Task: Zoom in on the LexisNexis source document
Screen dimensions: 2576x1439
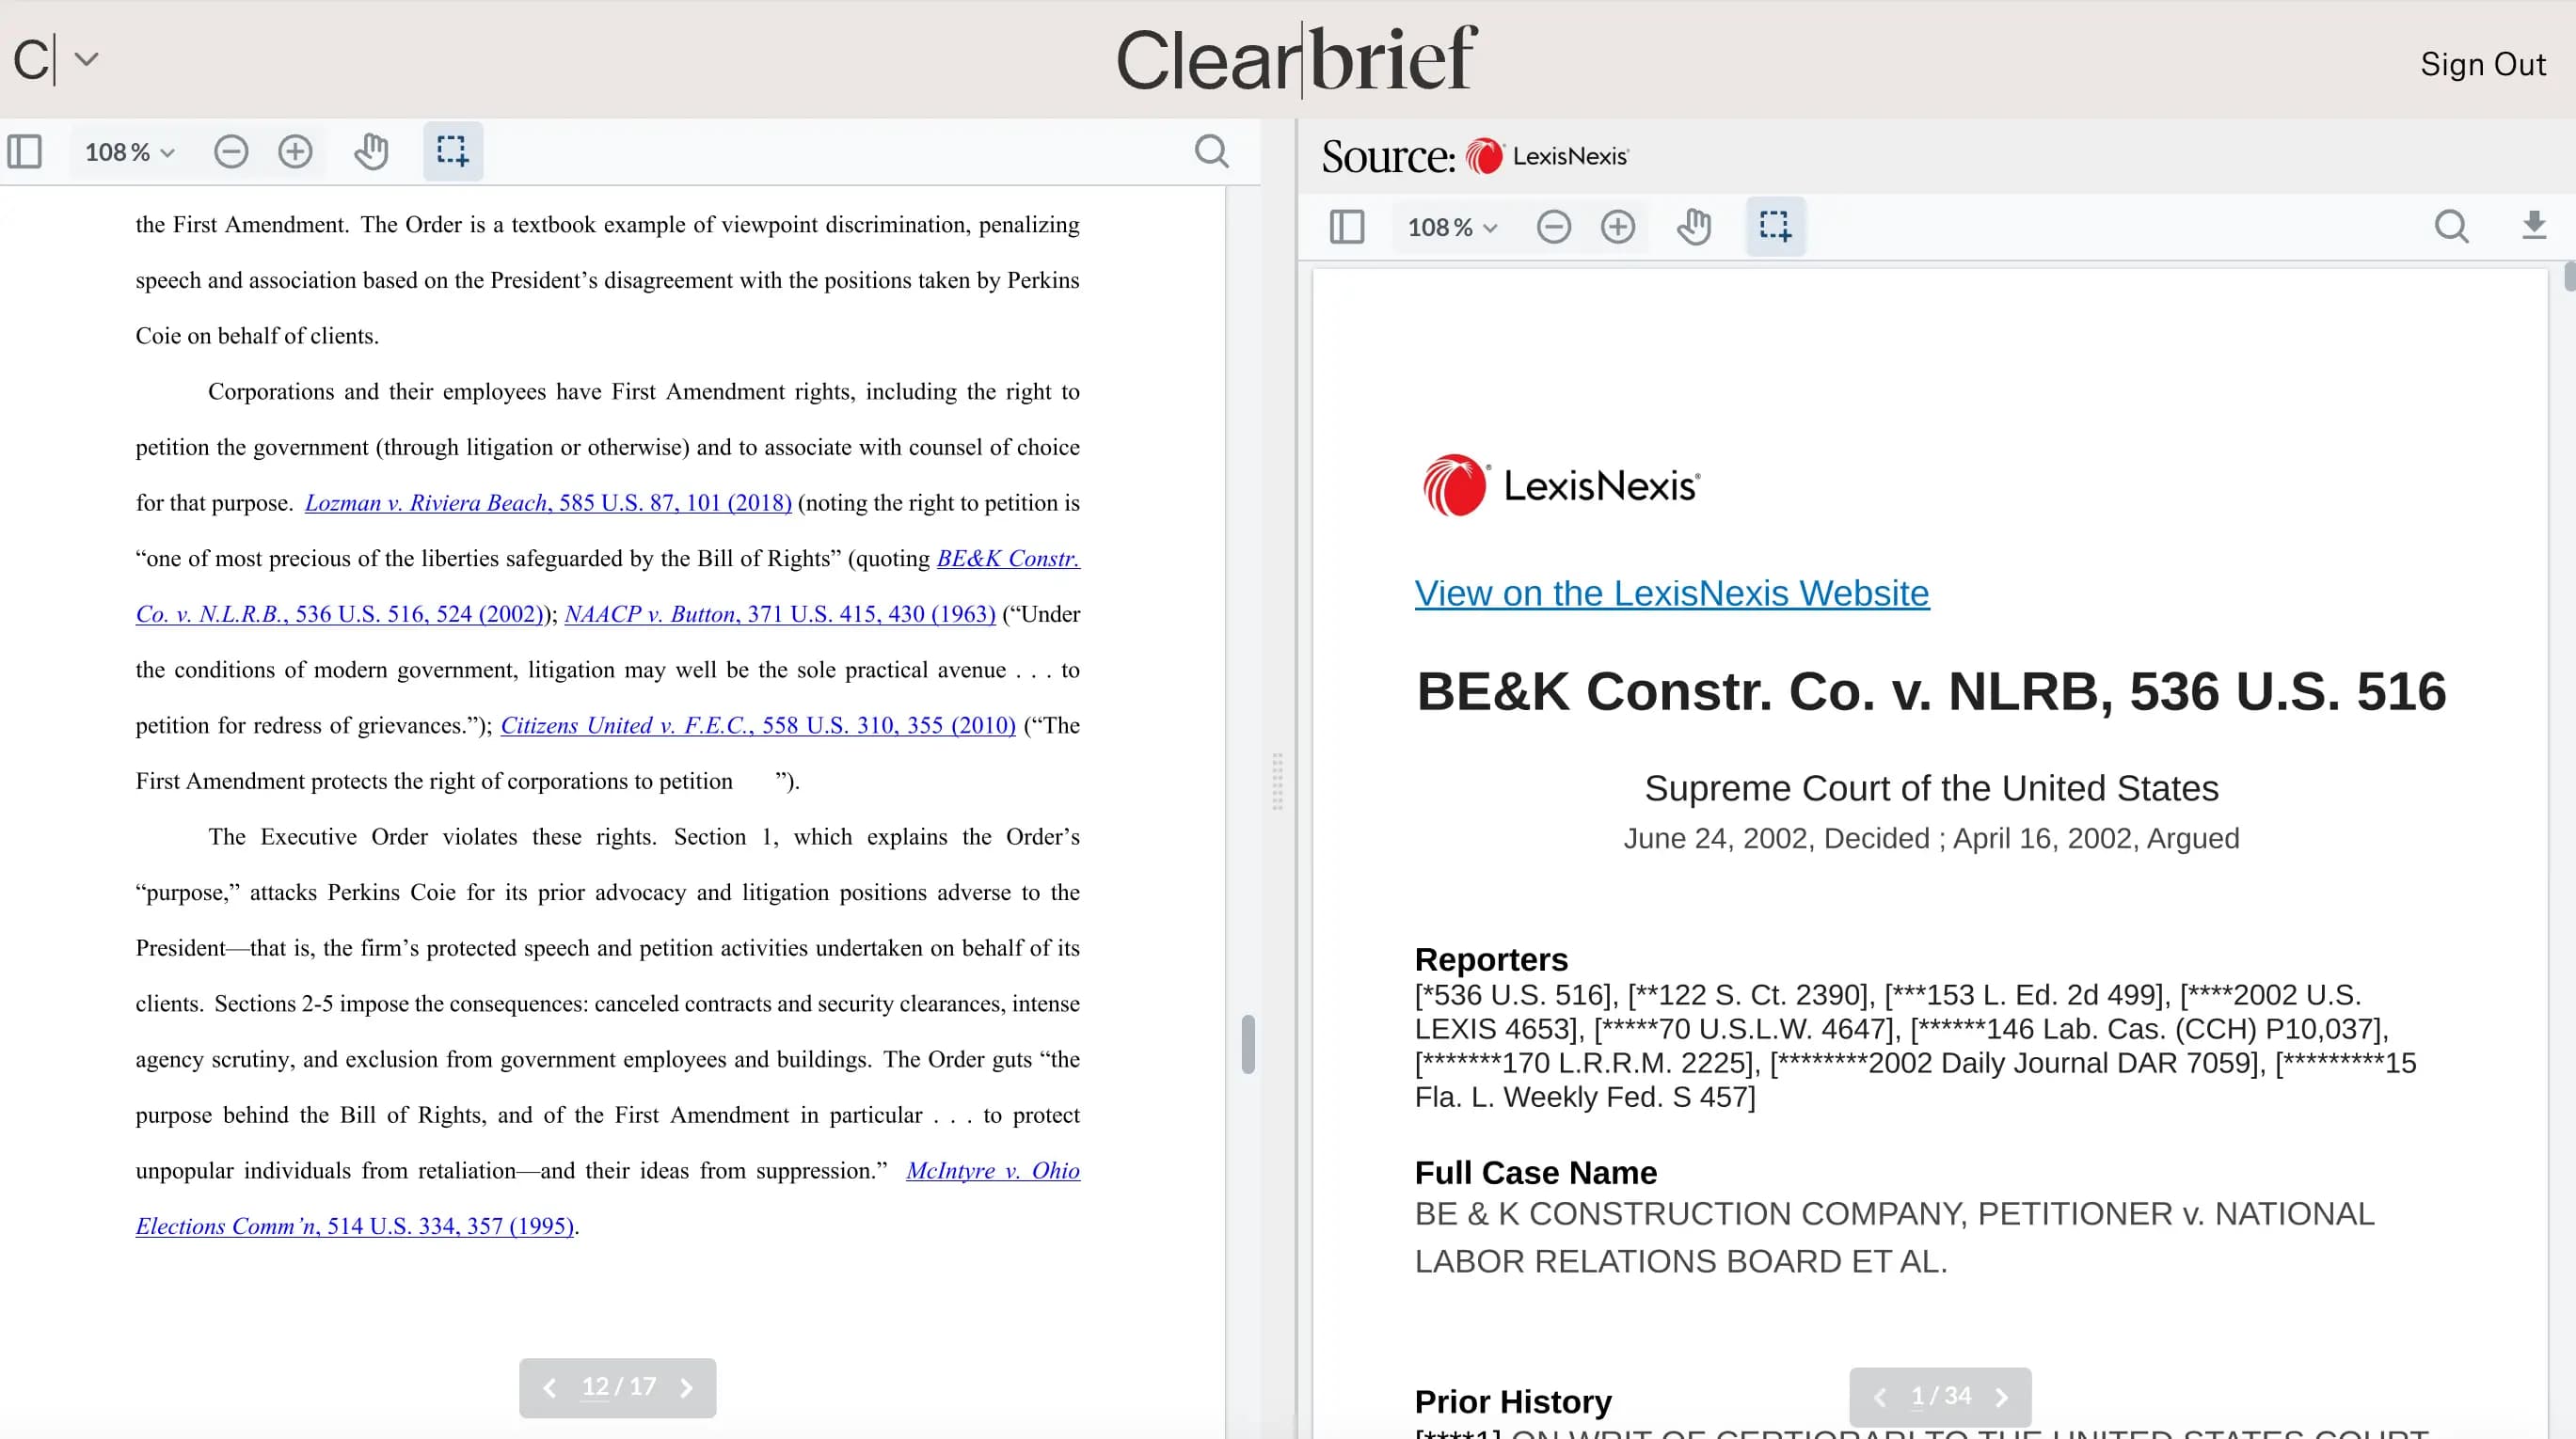Action: [1618, 227]
